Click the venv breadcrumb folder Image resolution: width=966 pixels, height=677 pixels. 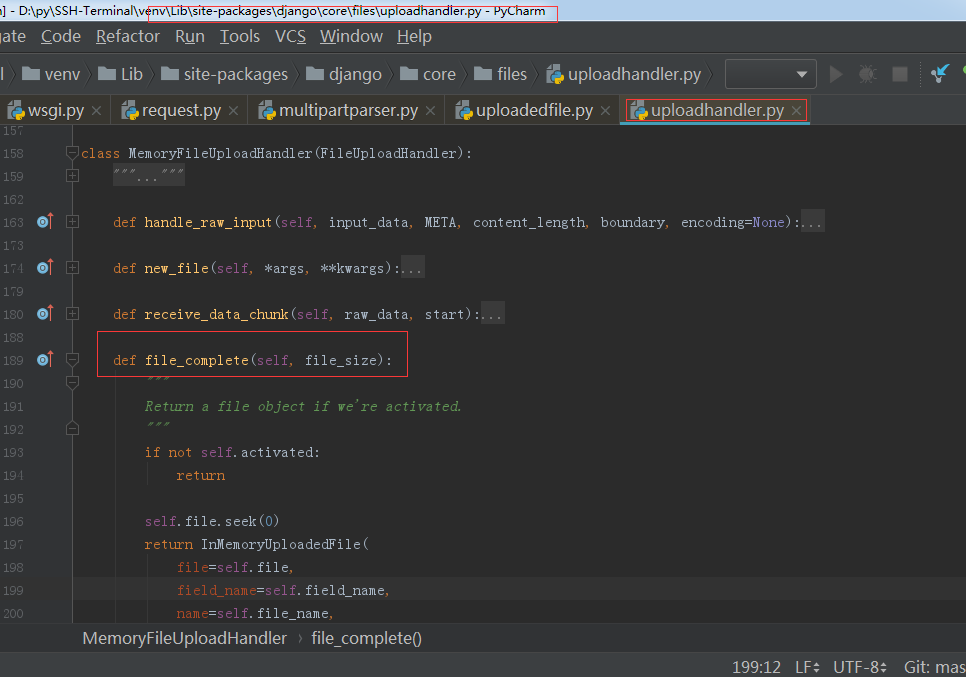click(51, 75)
